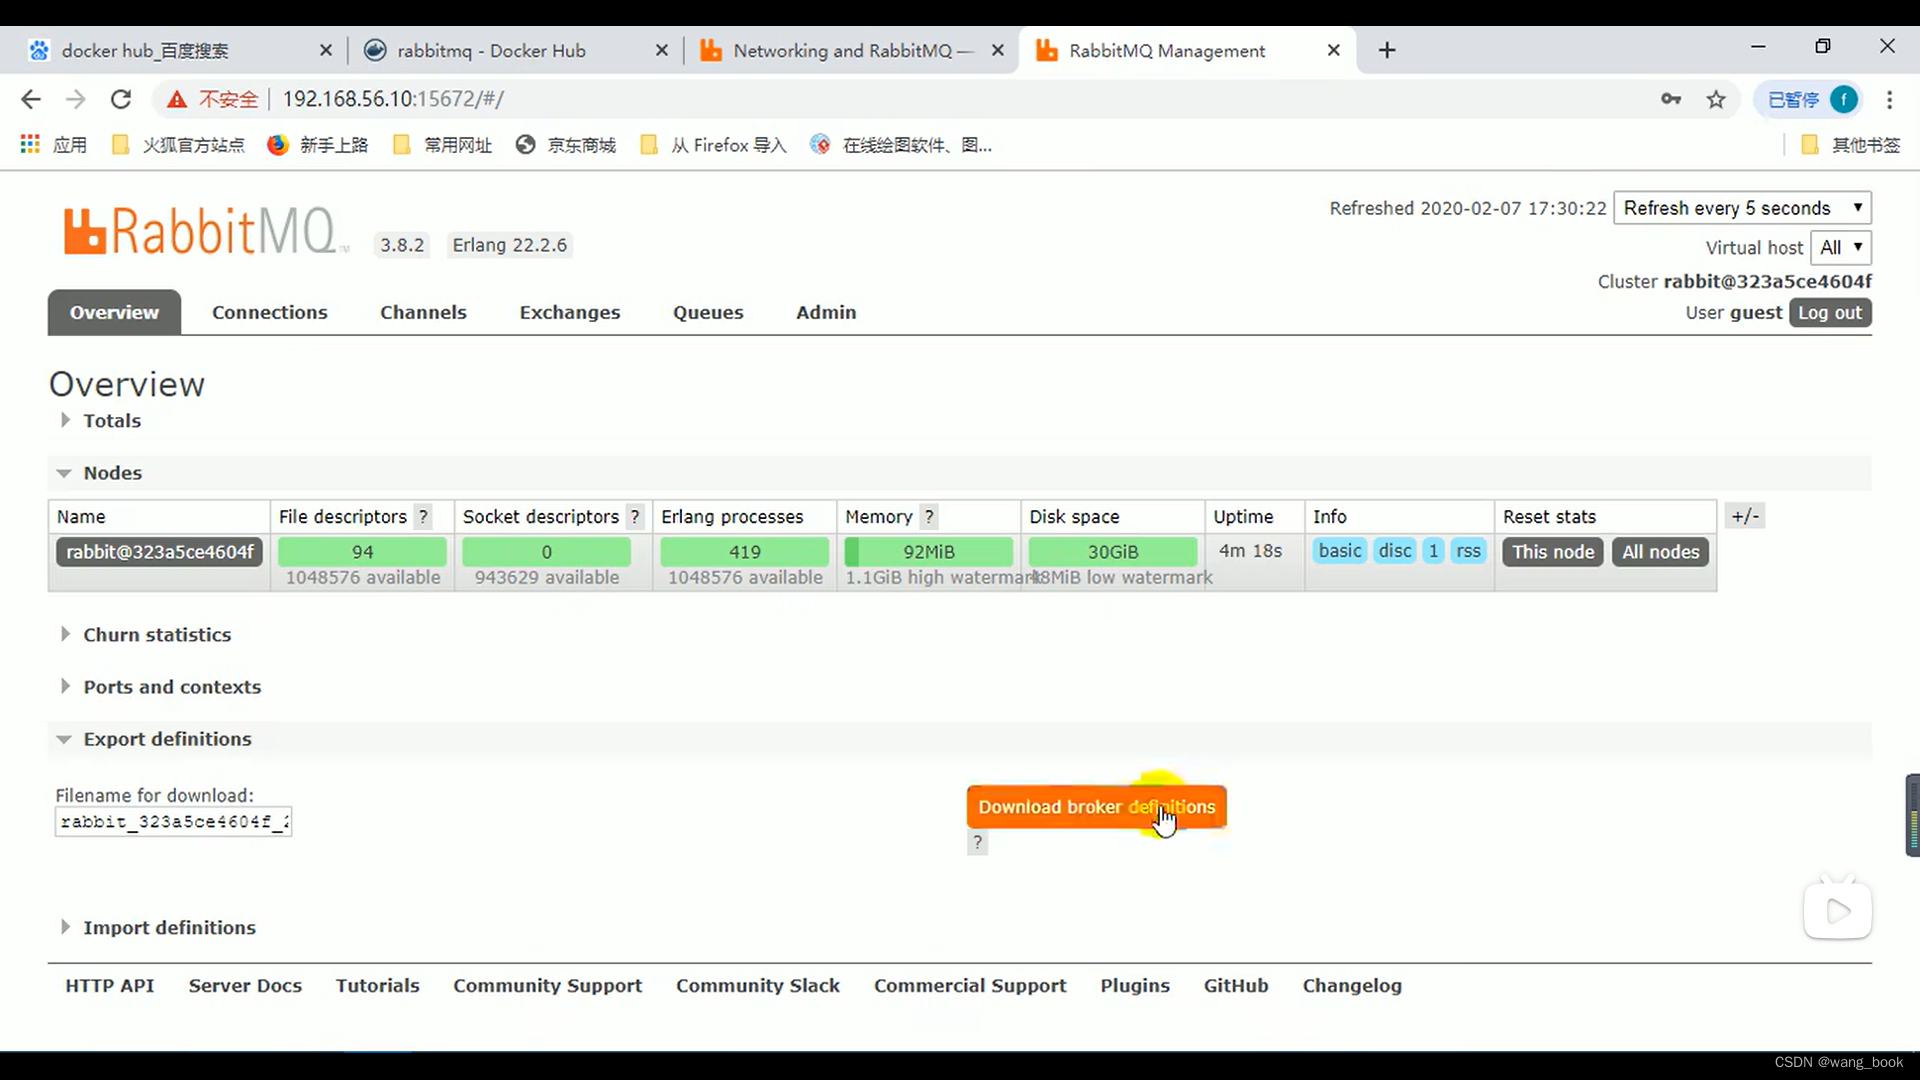This screenshot has height=1080, width=1920.
Task: Click the HTTP API link
Action: tap(109, 985)
